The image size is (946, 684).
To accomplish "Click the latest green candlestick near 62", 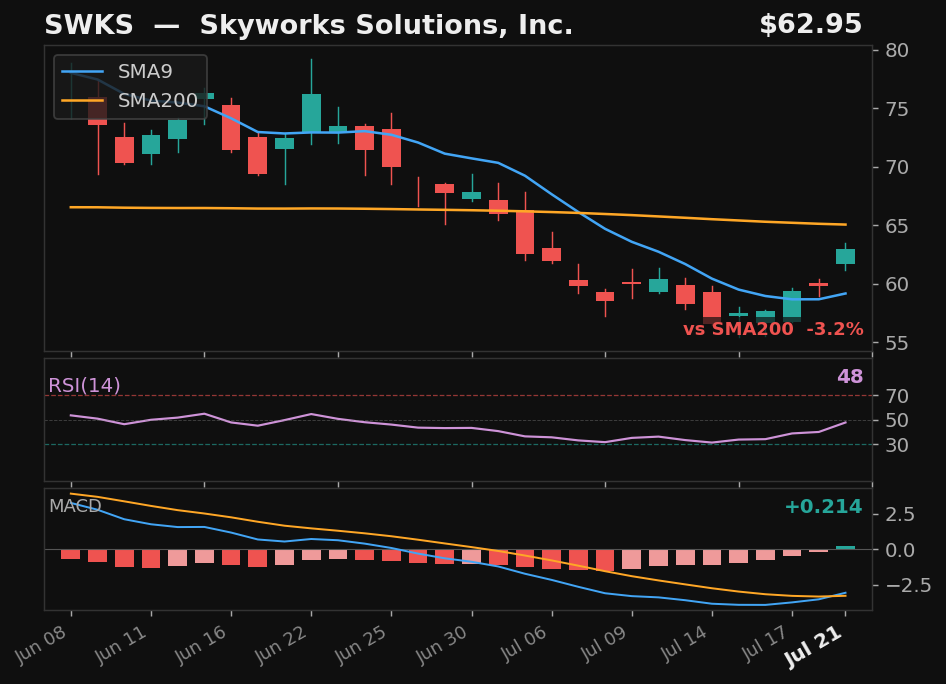I will coord(845,256).
